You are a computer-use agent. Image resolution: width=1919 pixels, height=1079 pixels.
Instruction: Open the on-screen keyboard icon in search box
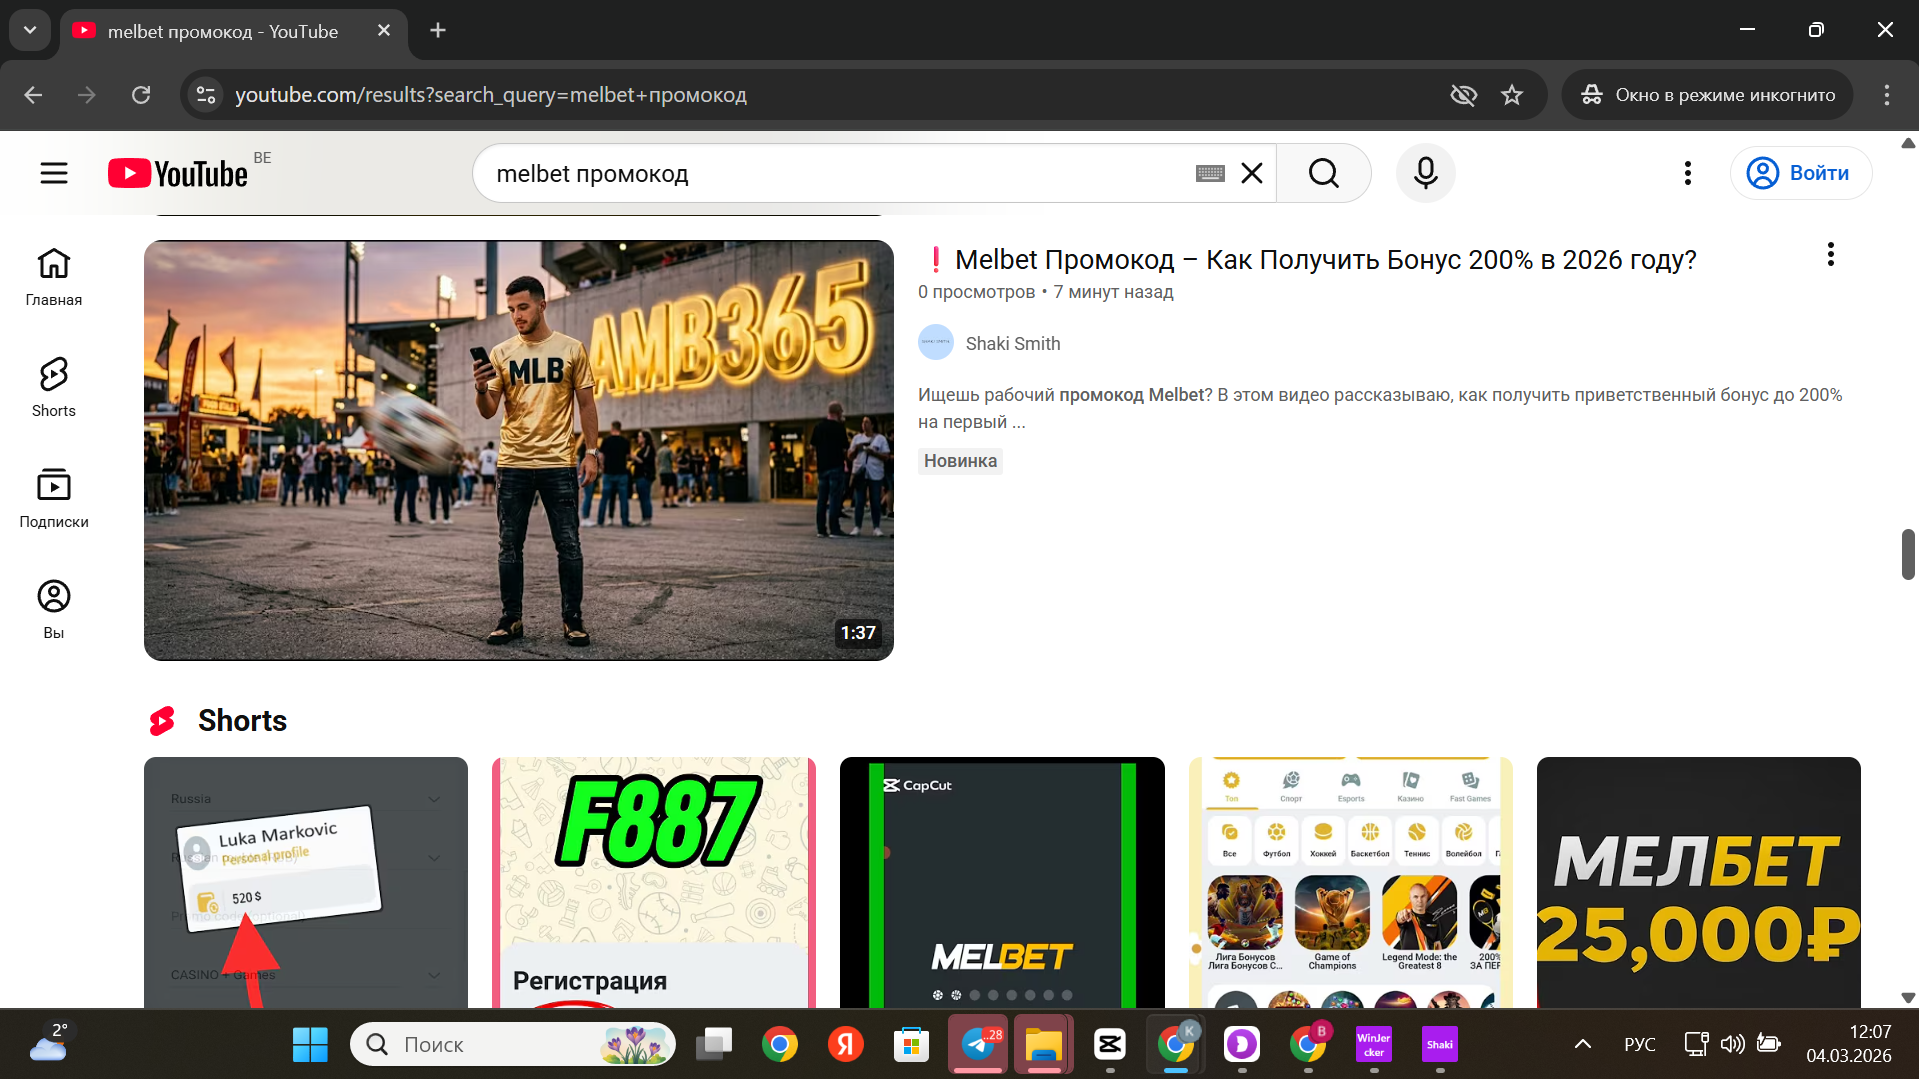tap(1210, 173)
